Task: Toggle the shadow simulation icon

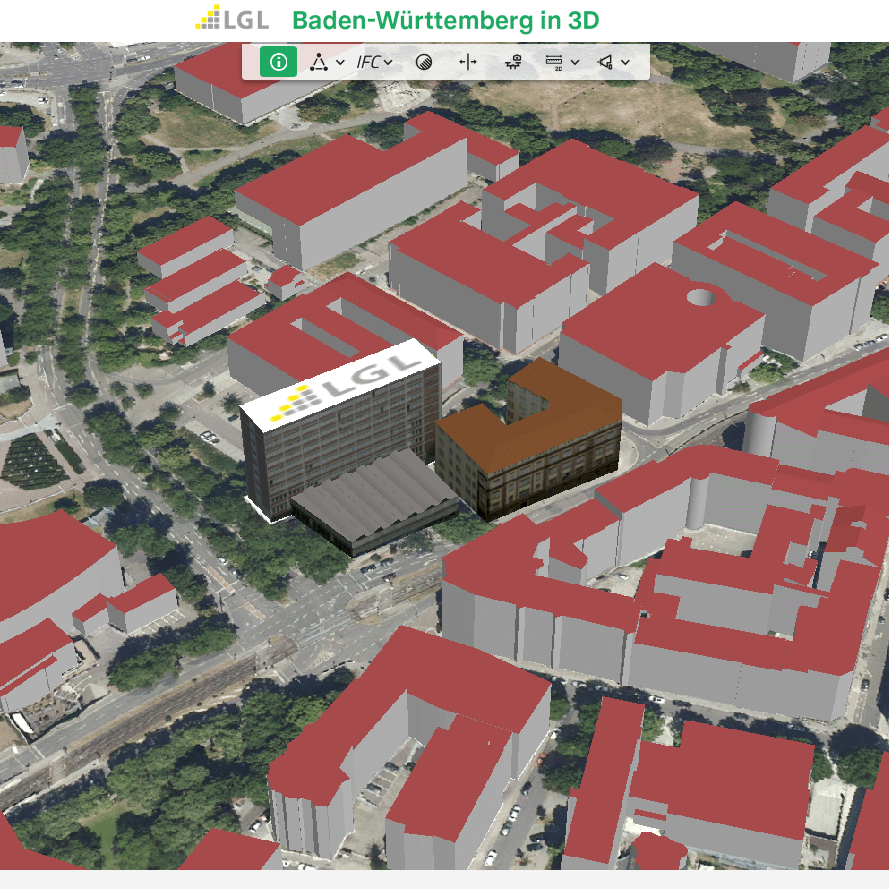Action: [x=424, y=62]
